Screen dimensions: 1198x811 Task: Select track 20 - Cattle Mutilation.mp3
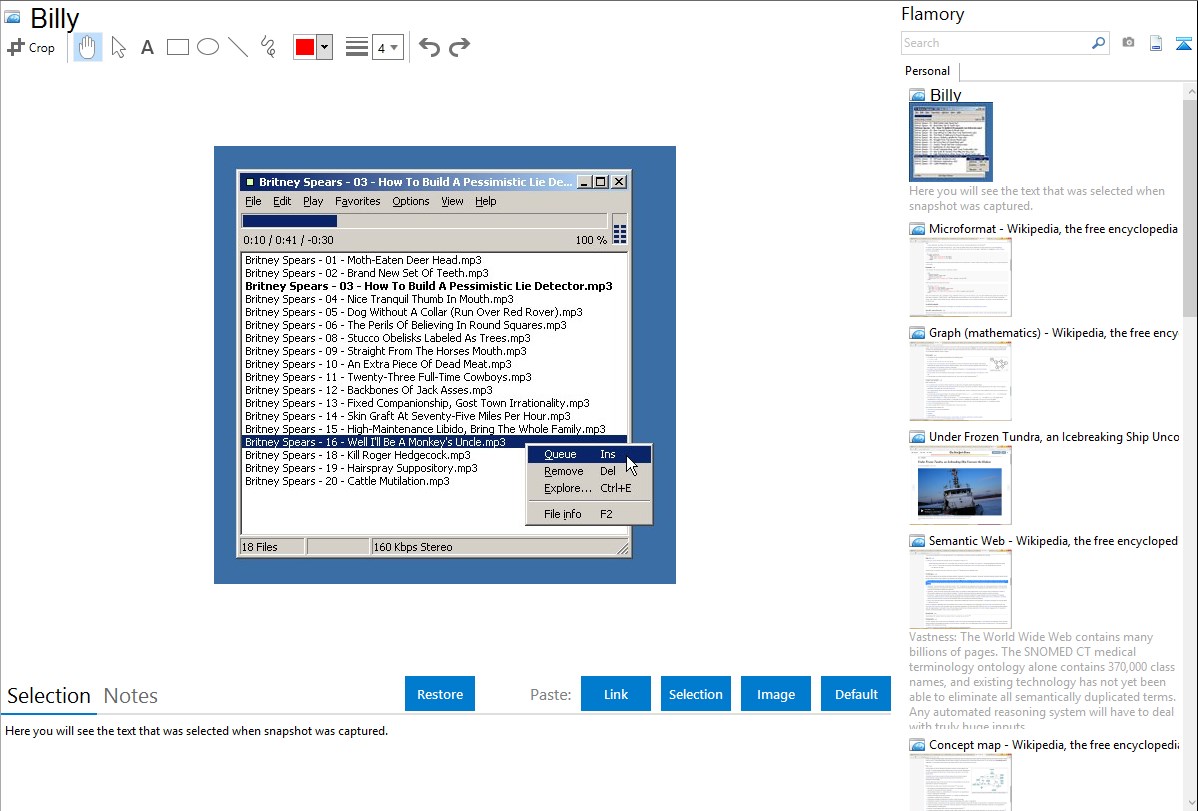pos(347,481)
